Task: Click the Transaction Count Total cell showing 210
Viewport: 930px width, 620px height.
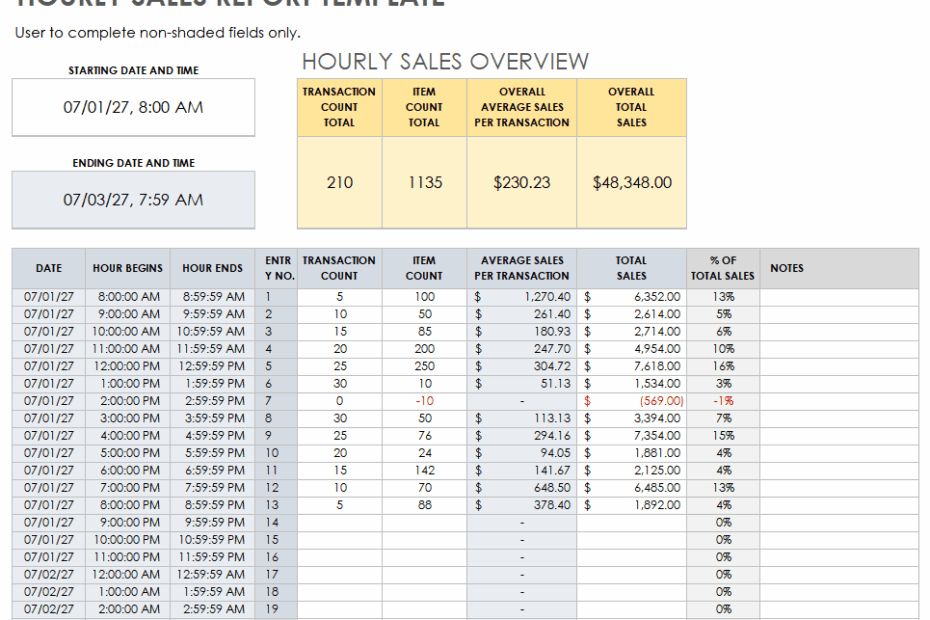Action: click(340, 182)
